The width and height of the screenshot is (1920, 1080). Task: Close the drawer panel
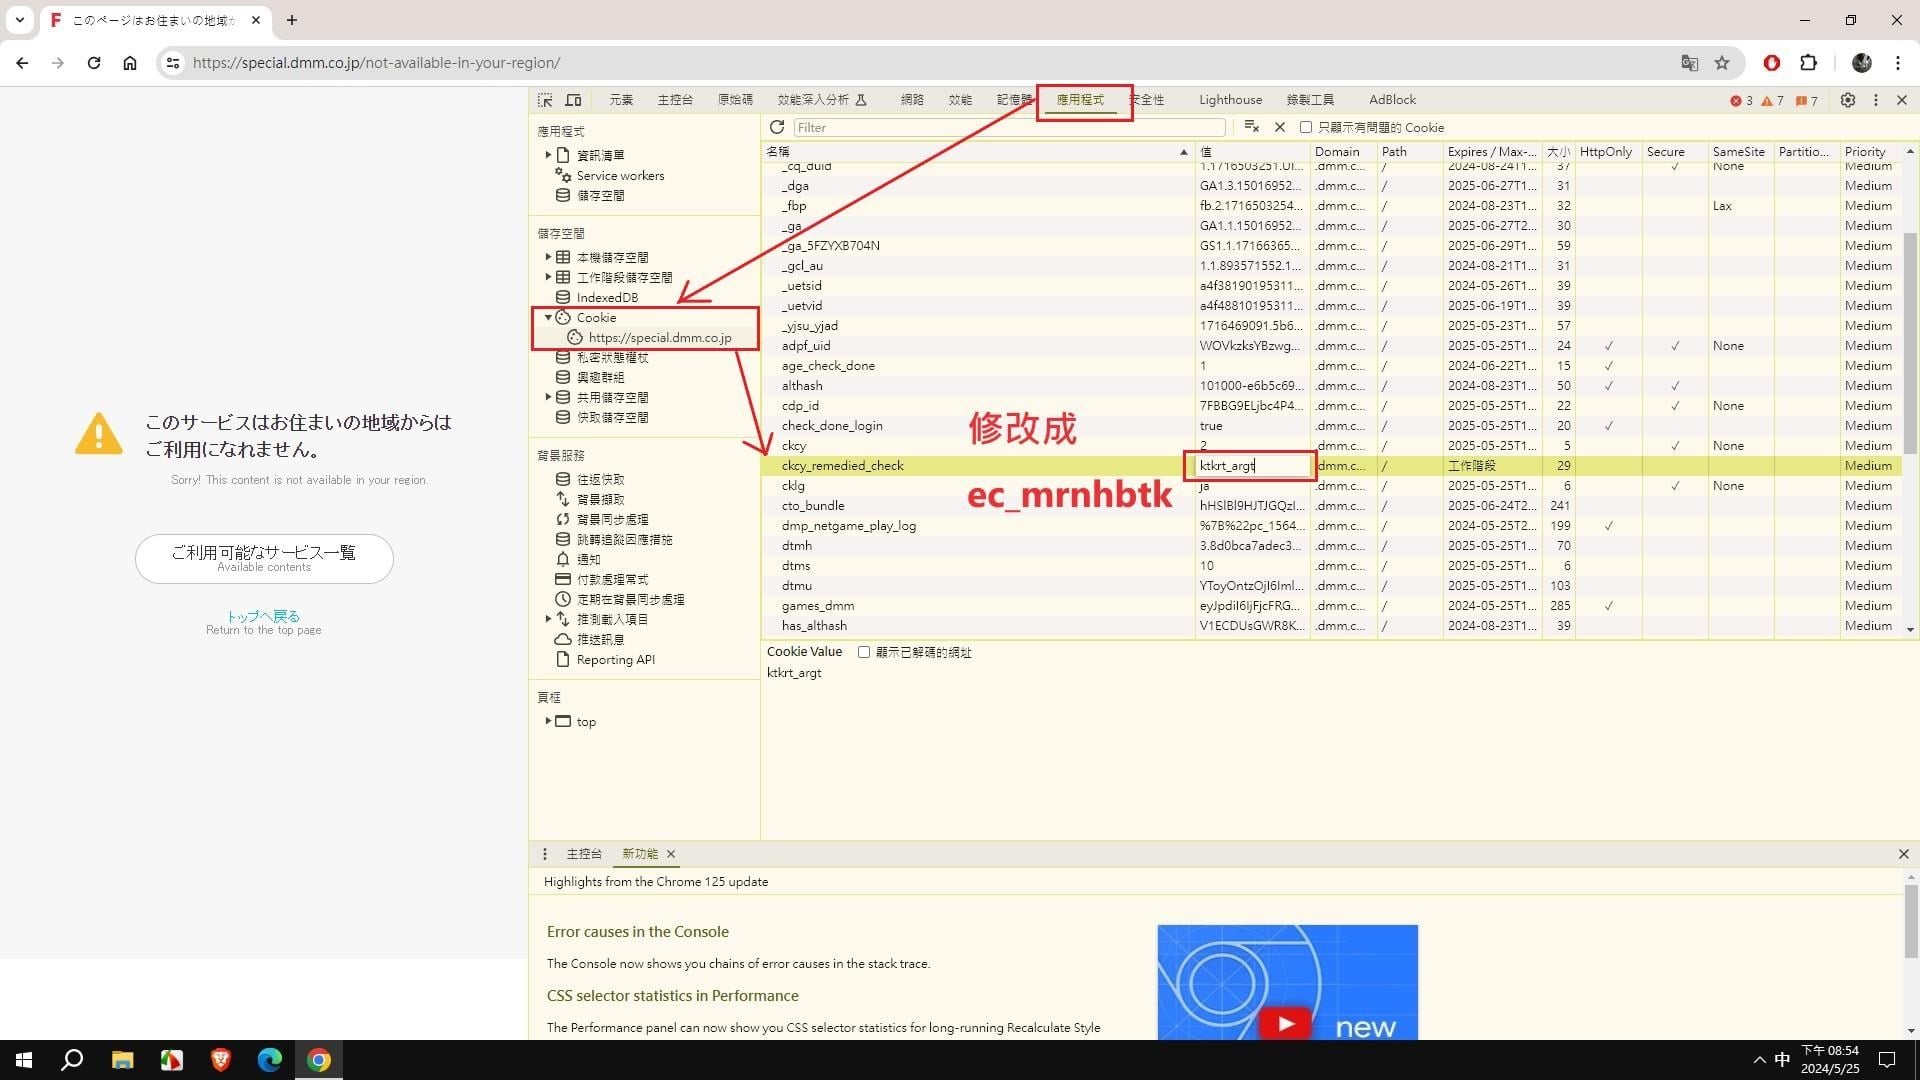point(1903,854)
